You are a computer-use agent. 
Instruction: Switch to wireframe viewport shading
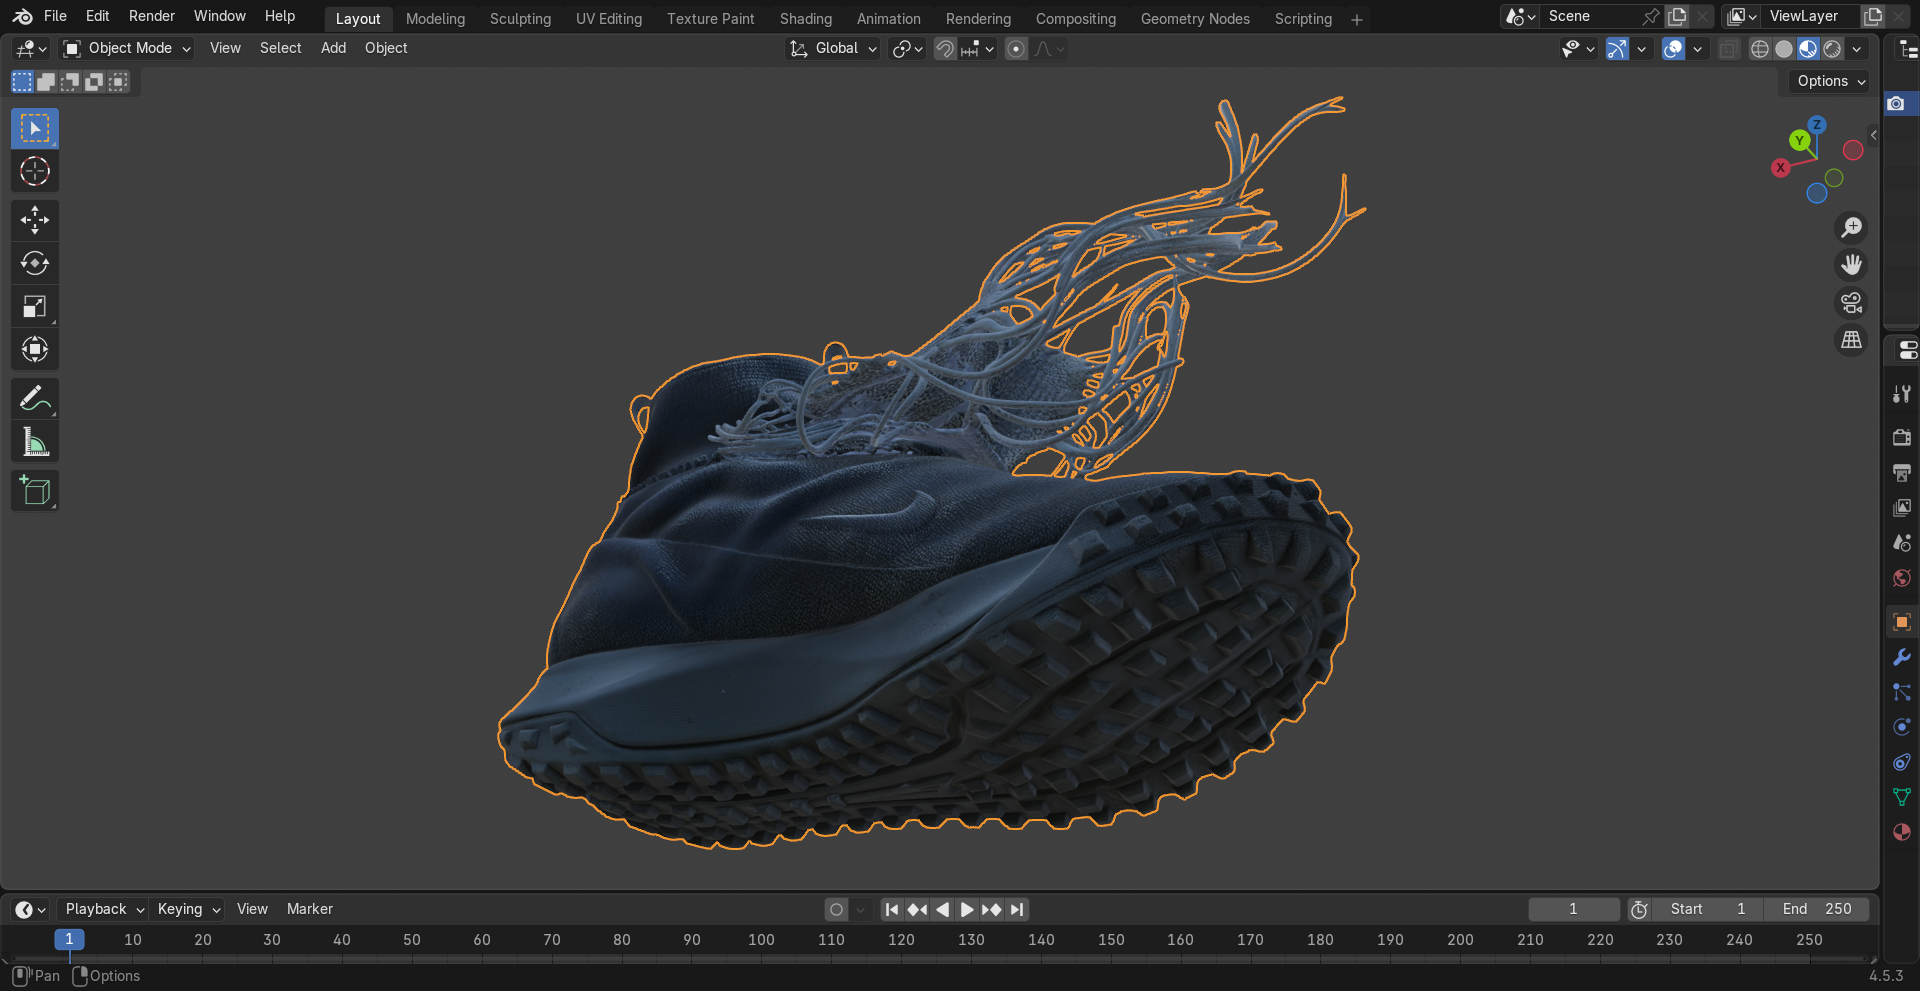[x=1760, y=49]
